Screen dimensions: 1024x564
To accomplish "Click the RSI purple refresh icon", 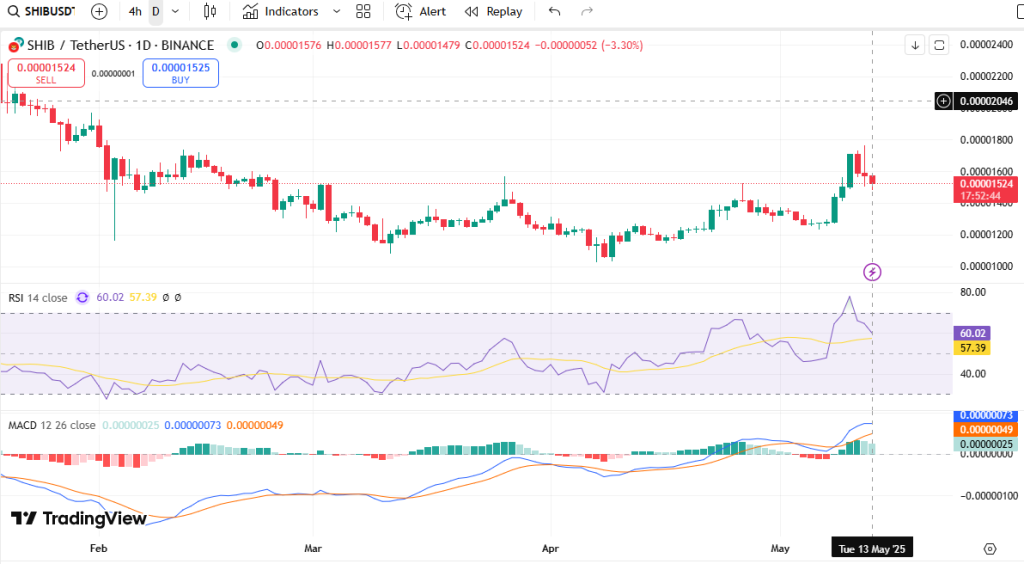I will tap(82, 298).
